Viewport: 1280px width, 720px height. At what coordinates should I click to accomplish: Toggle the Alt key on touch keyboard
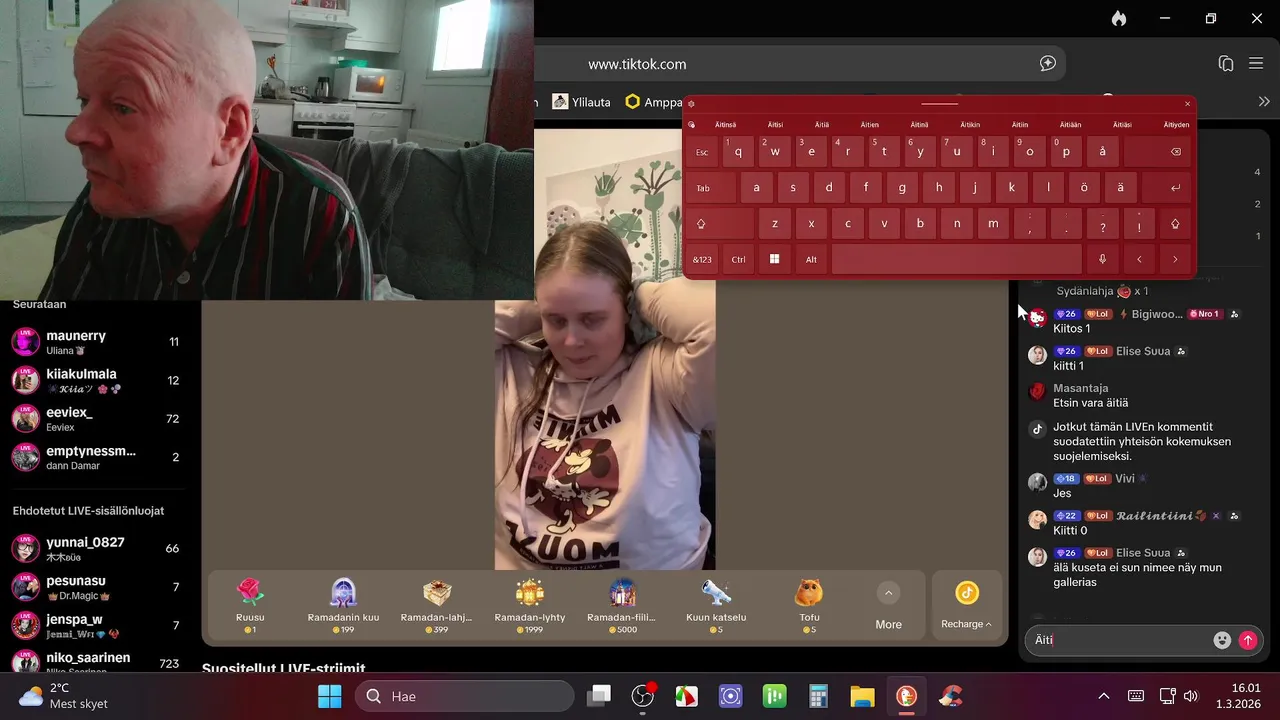click(x=811, y=259)
